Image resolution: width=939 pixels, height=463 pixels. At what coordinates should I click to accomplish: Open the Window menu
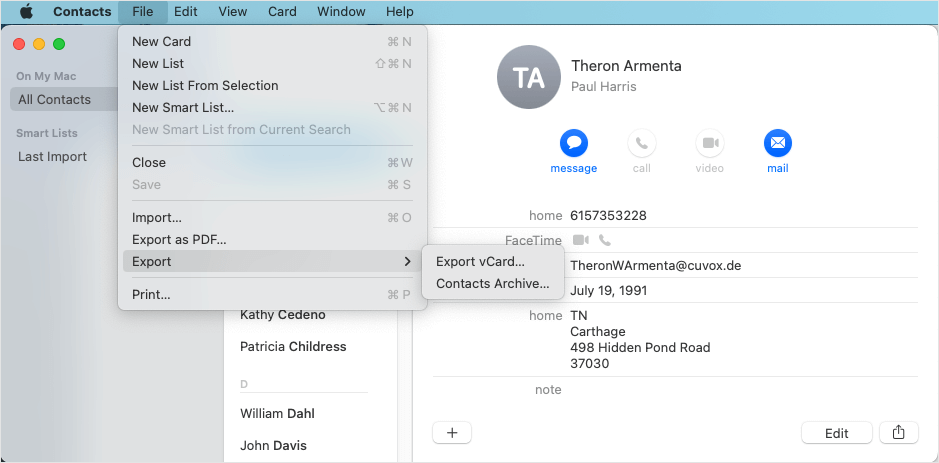[x=341, y=11]
